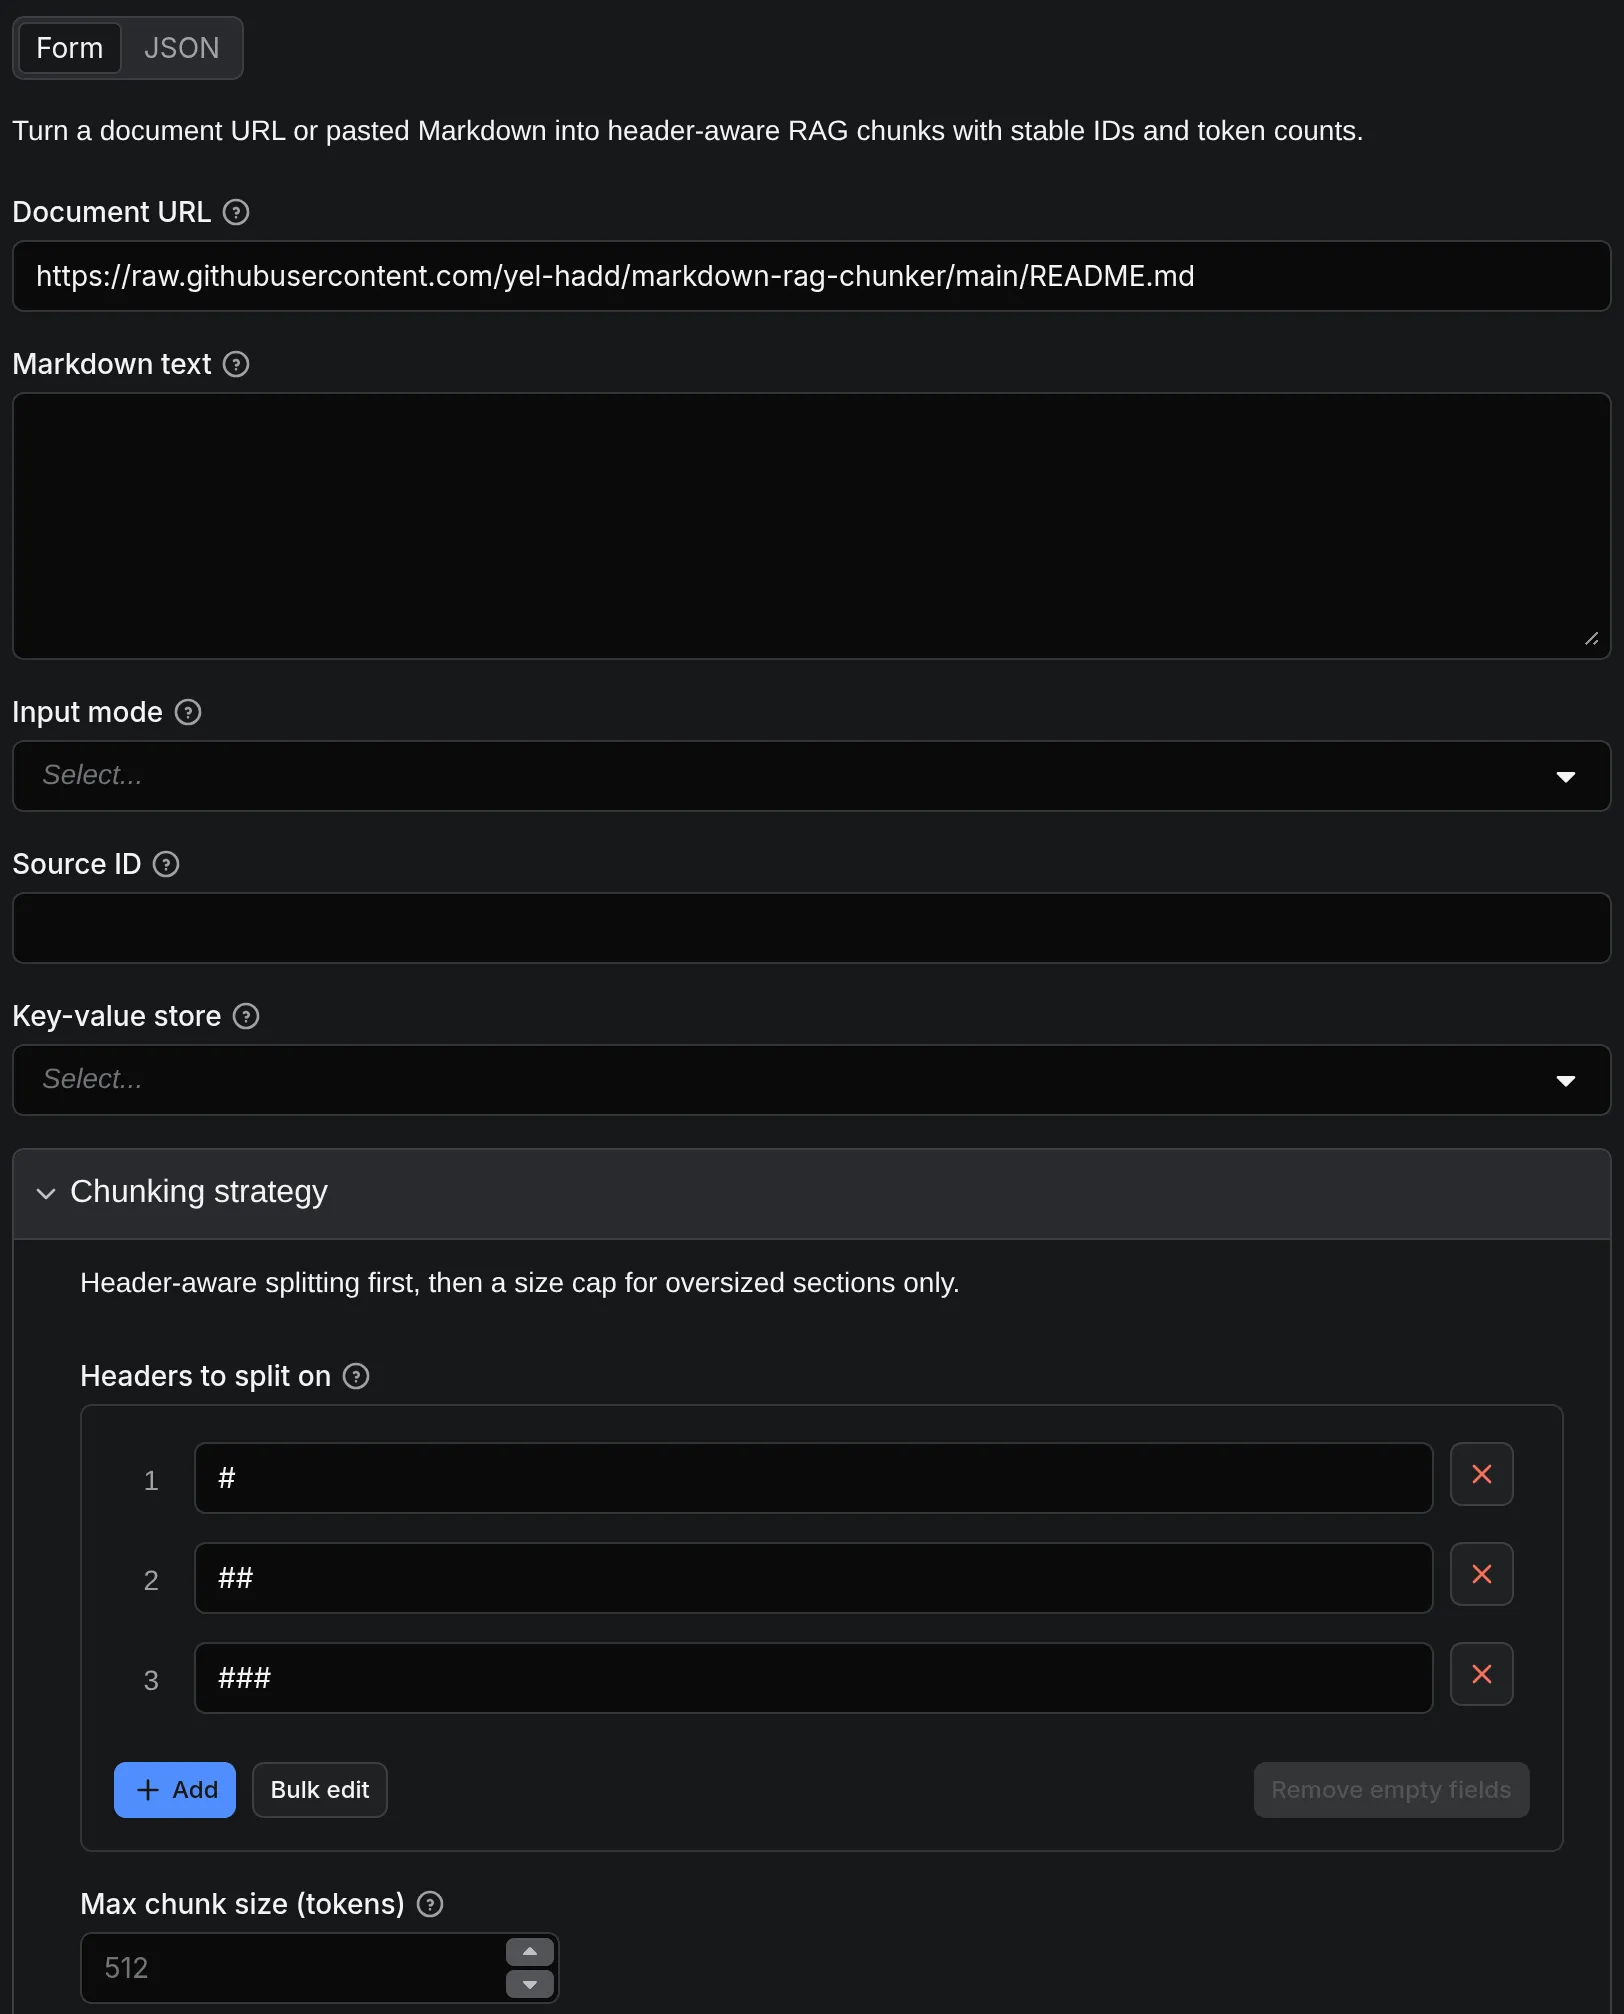Remove header row 3 (###)
The width and height of the screenshot is (1624, 2014).
click(1482, 1674)
